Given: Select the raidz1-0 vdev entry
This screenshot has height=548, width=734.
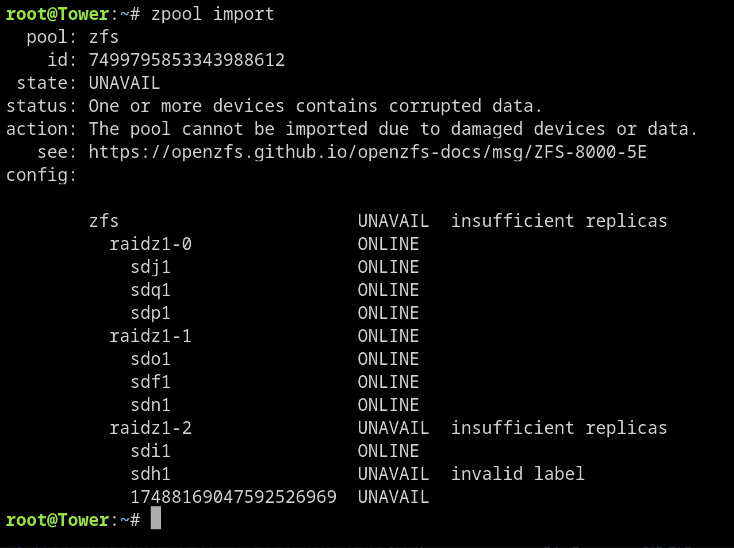Looking at the screenshot, I should [x=150, y=244].
